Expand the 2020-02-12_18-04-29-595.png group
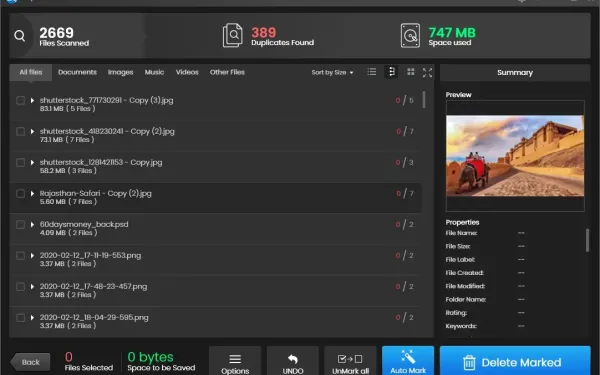 pos(33,317)
